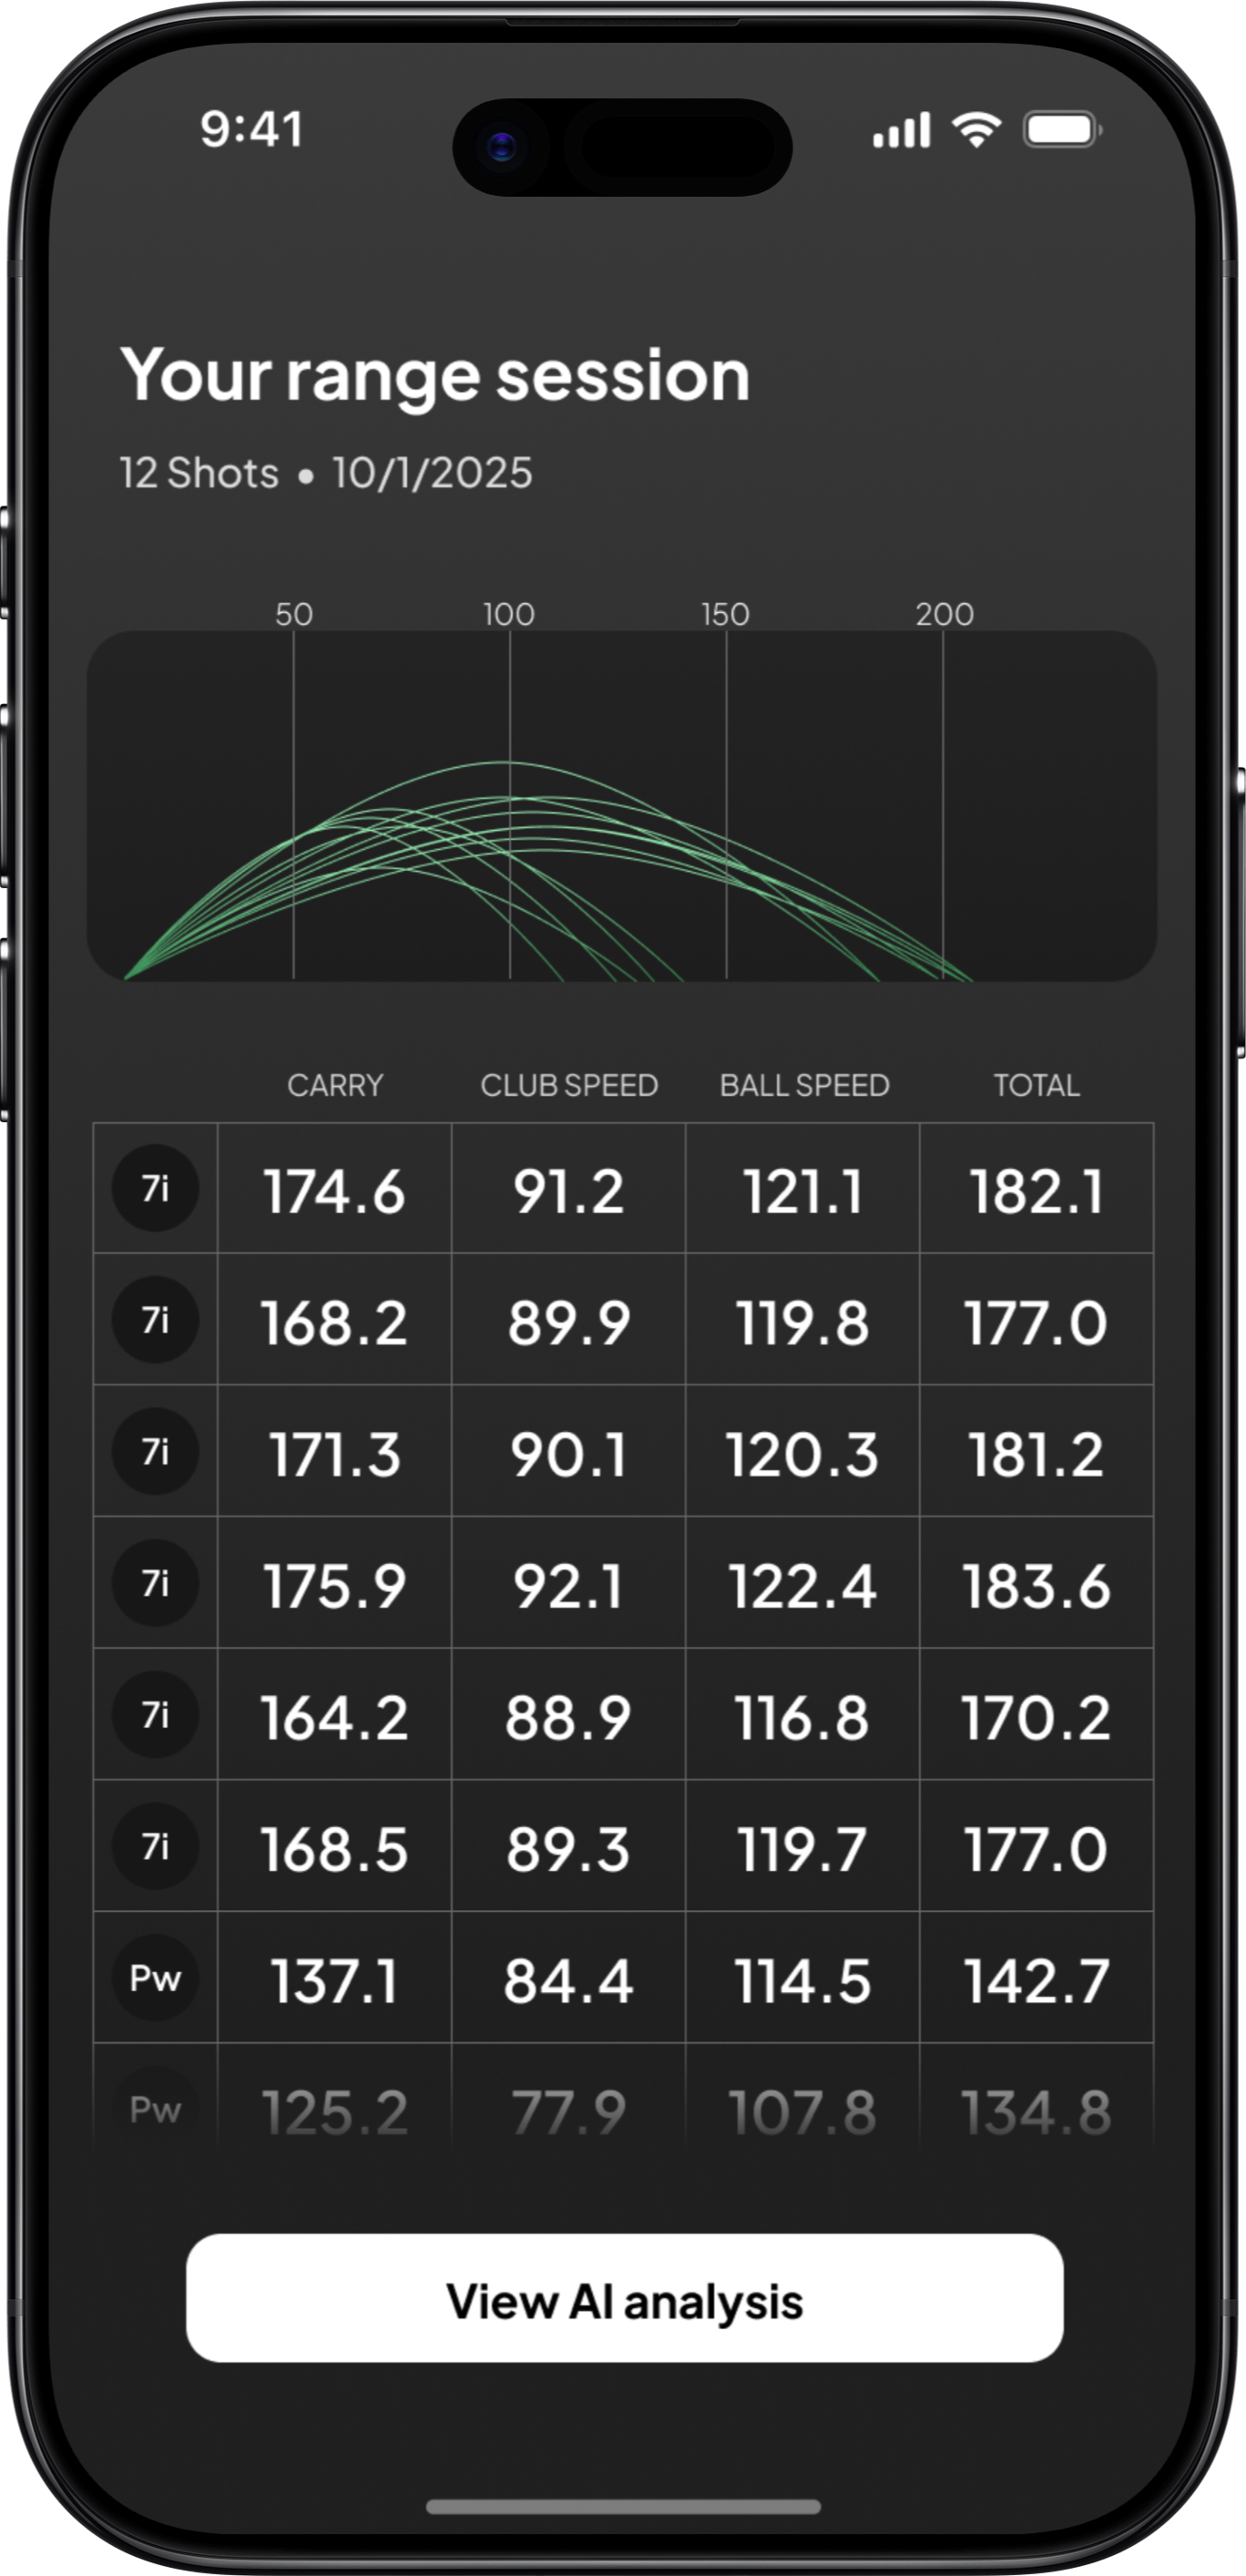Tap the battery icon in the status bar

point(1061,130)
